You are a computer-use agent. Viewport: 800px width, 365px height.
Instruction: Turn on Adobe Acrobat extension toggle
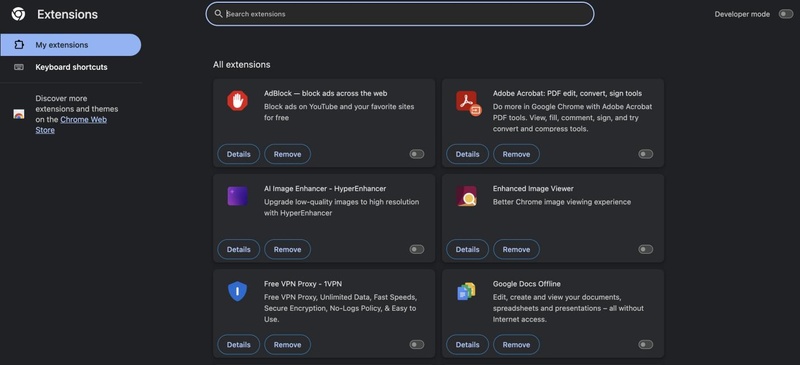[645, 154]
